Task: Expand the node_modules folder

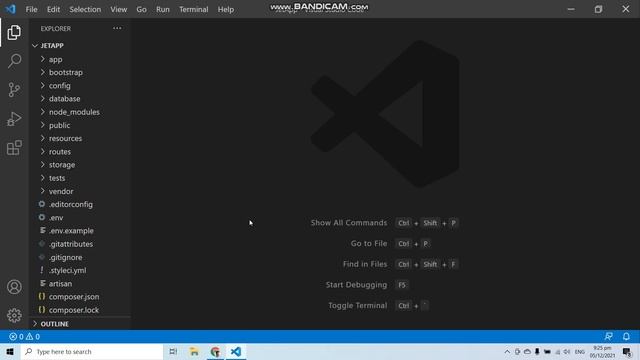Action: (x=81, y=112)
